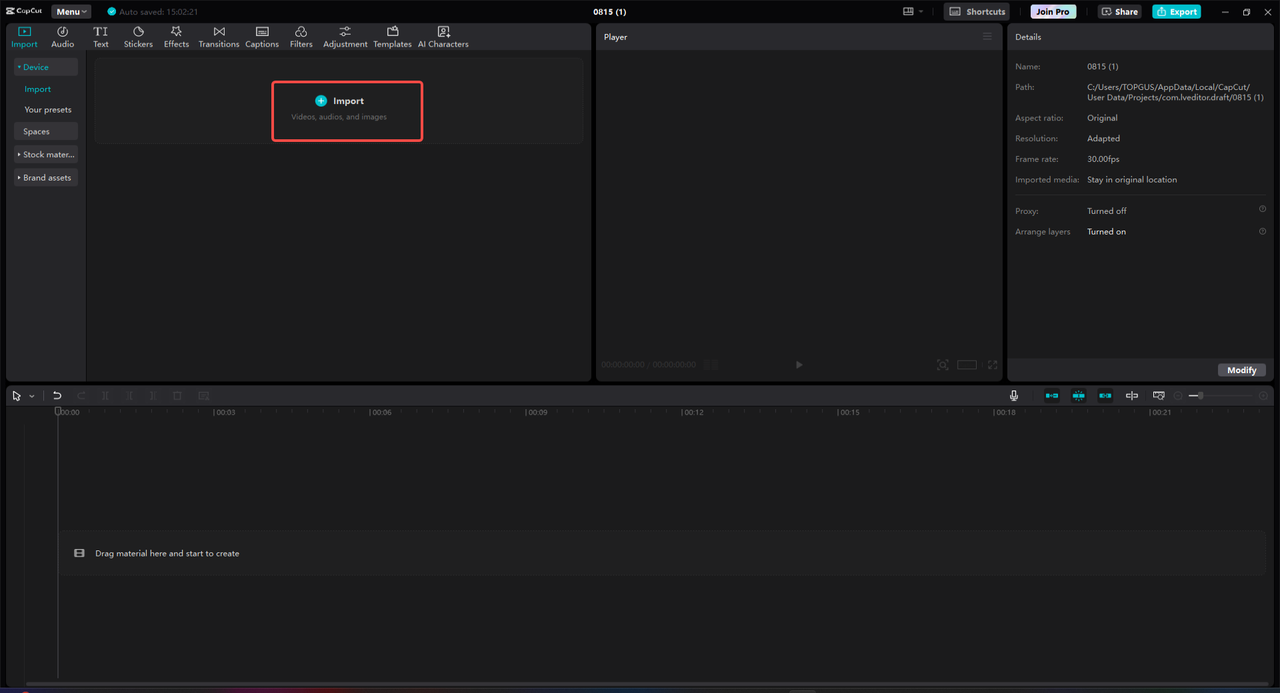Expand the Brand assets section
The image size is (1280, 693).
point(46,178)
